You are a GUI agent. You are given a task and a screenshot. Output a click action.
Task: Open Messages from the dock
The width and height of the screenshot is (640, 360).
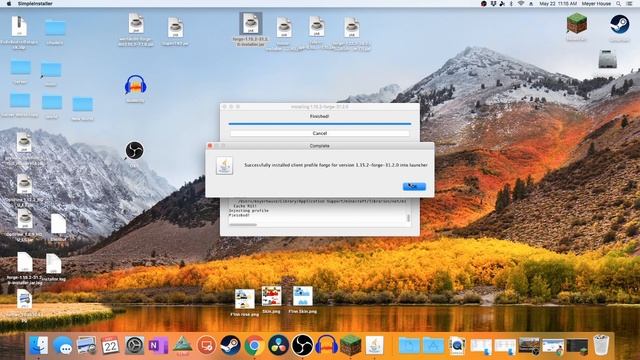tap(63, 346)
